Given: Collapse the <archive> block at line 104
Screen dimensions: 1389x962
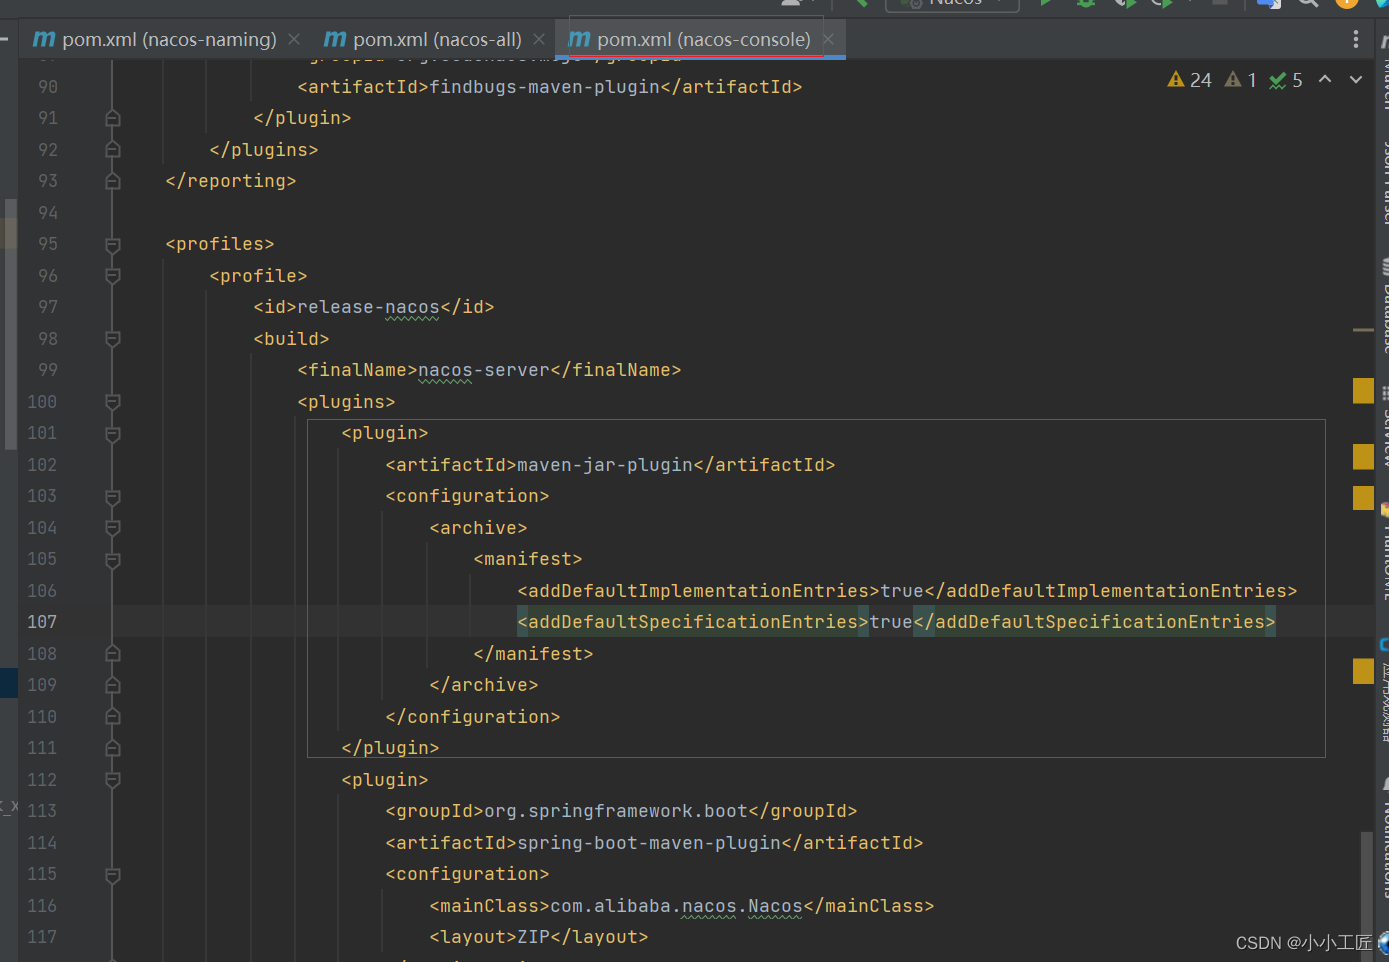Looking at the screenshot, I should coord(113,528).
